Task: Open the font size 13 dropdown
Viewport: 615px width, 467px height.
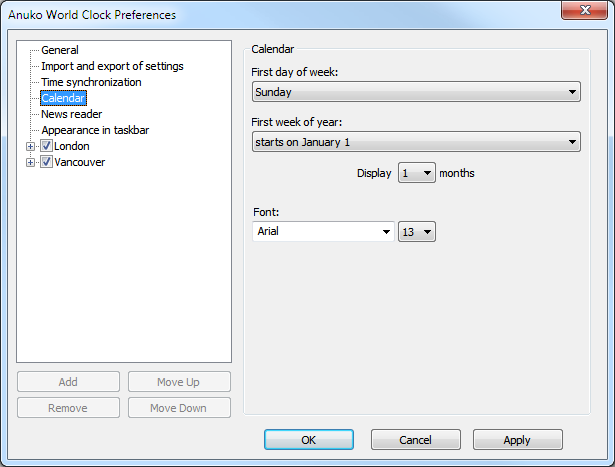Action: point(417,232)
